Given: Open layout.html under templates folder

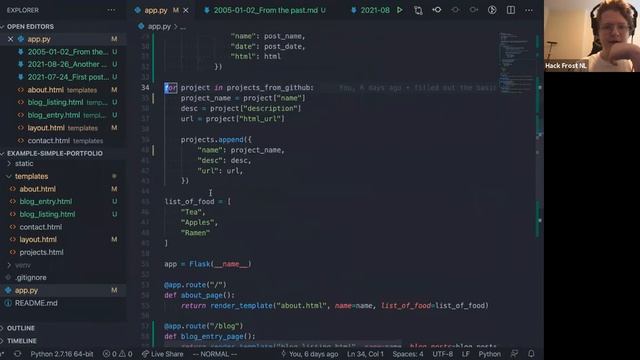Looking at the screenshot, I should tap(38, 240).
